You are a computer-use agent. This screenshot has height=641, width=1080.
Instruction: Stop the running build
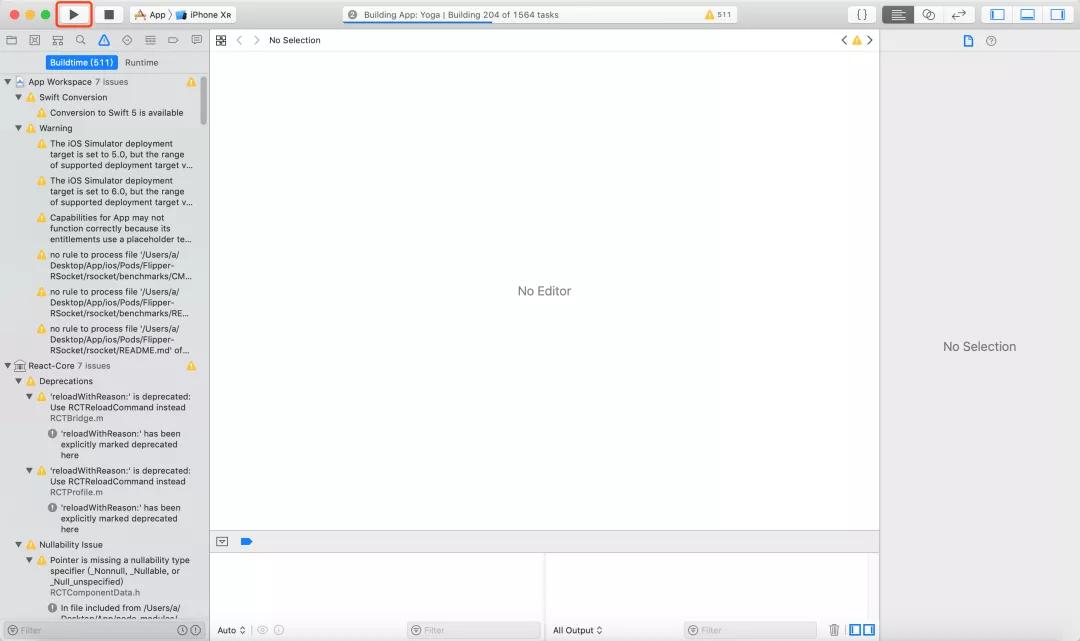pyautogui.click(x=108, y=14)
